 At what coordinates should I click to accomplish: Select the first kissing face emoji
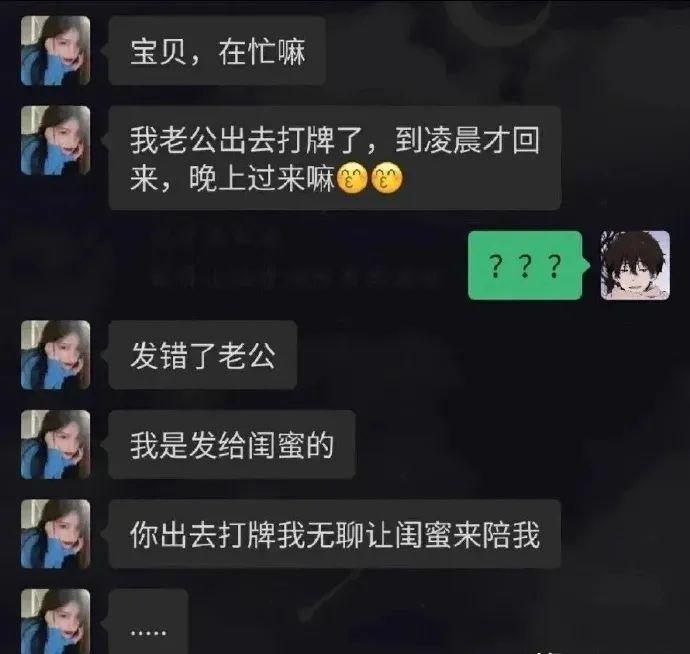[x=352, y=178]
